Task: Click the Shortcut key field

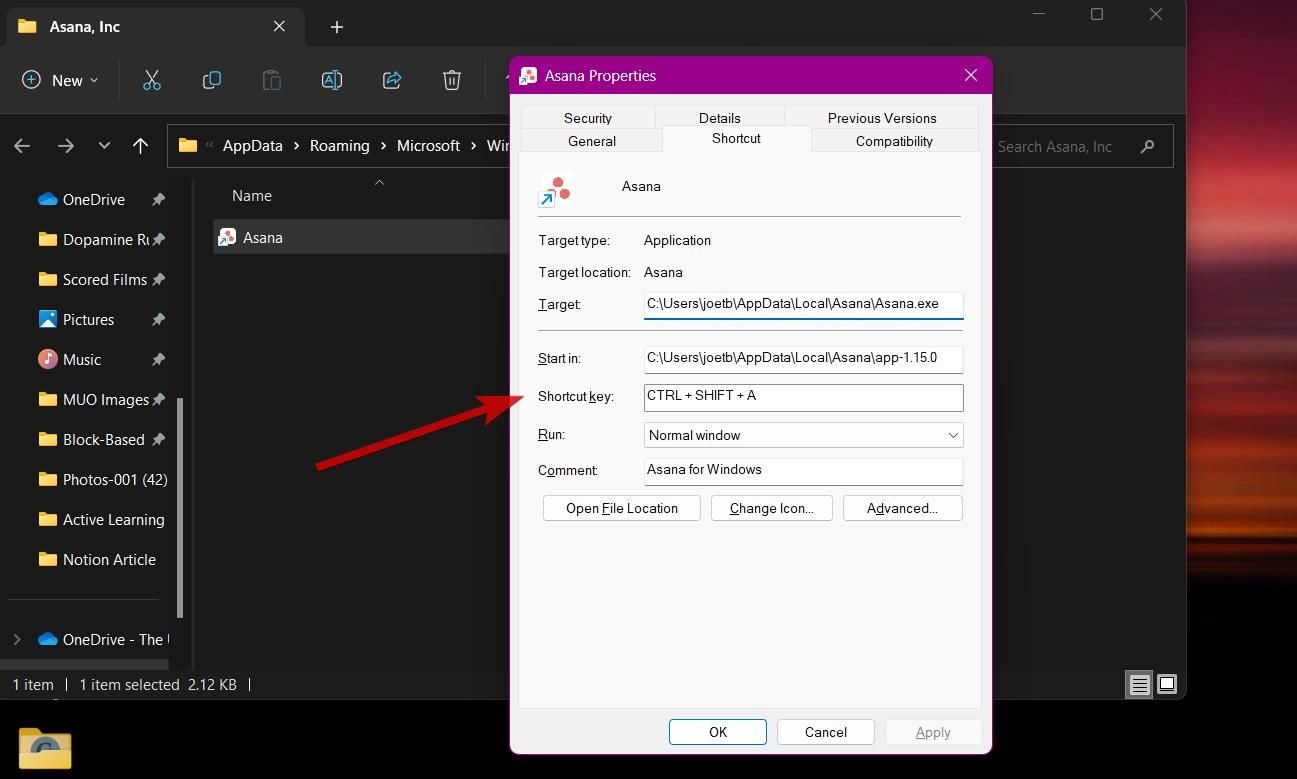Action: 804,397
